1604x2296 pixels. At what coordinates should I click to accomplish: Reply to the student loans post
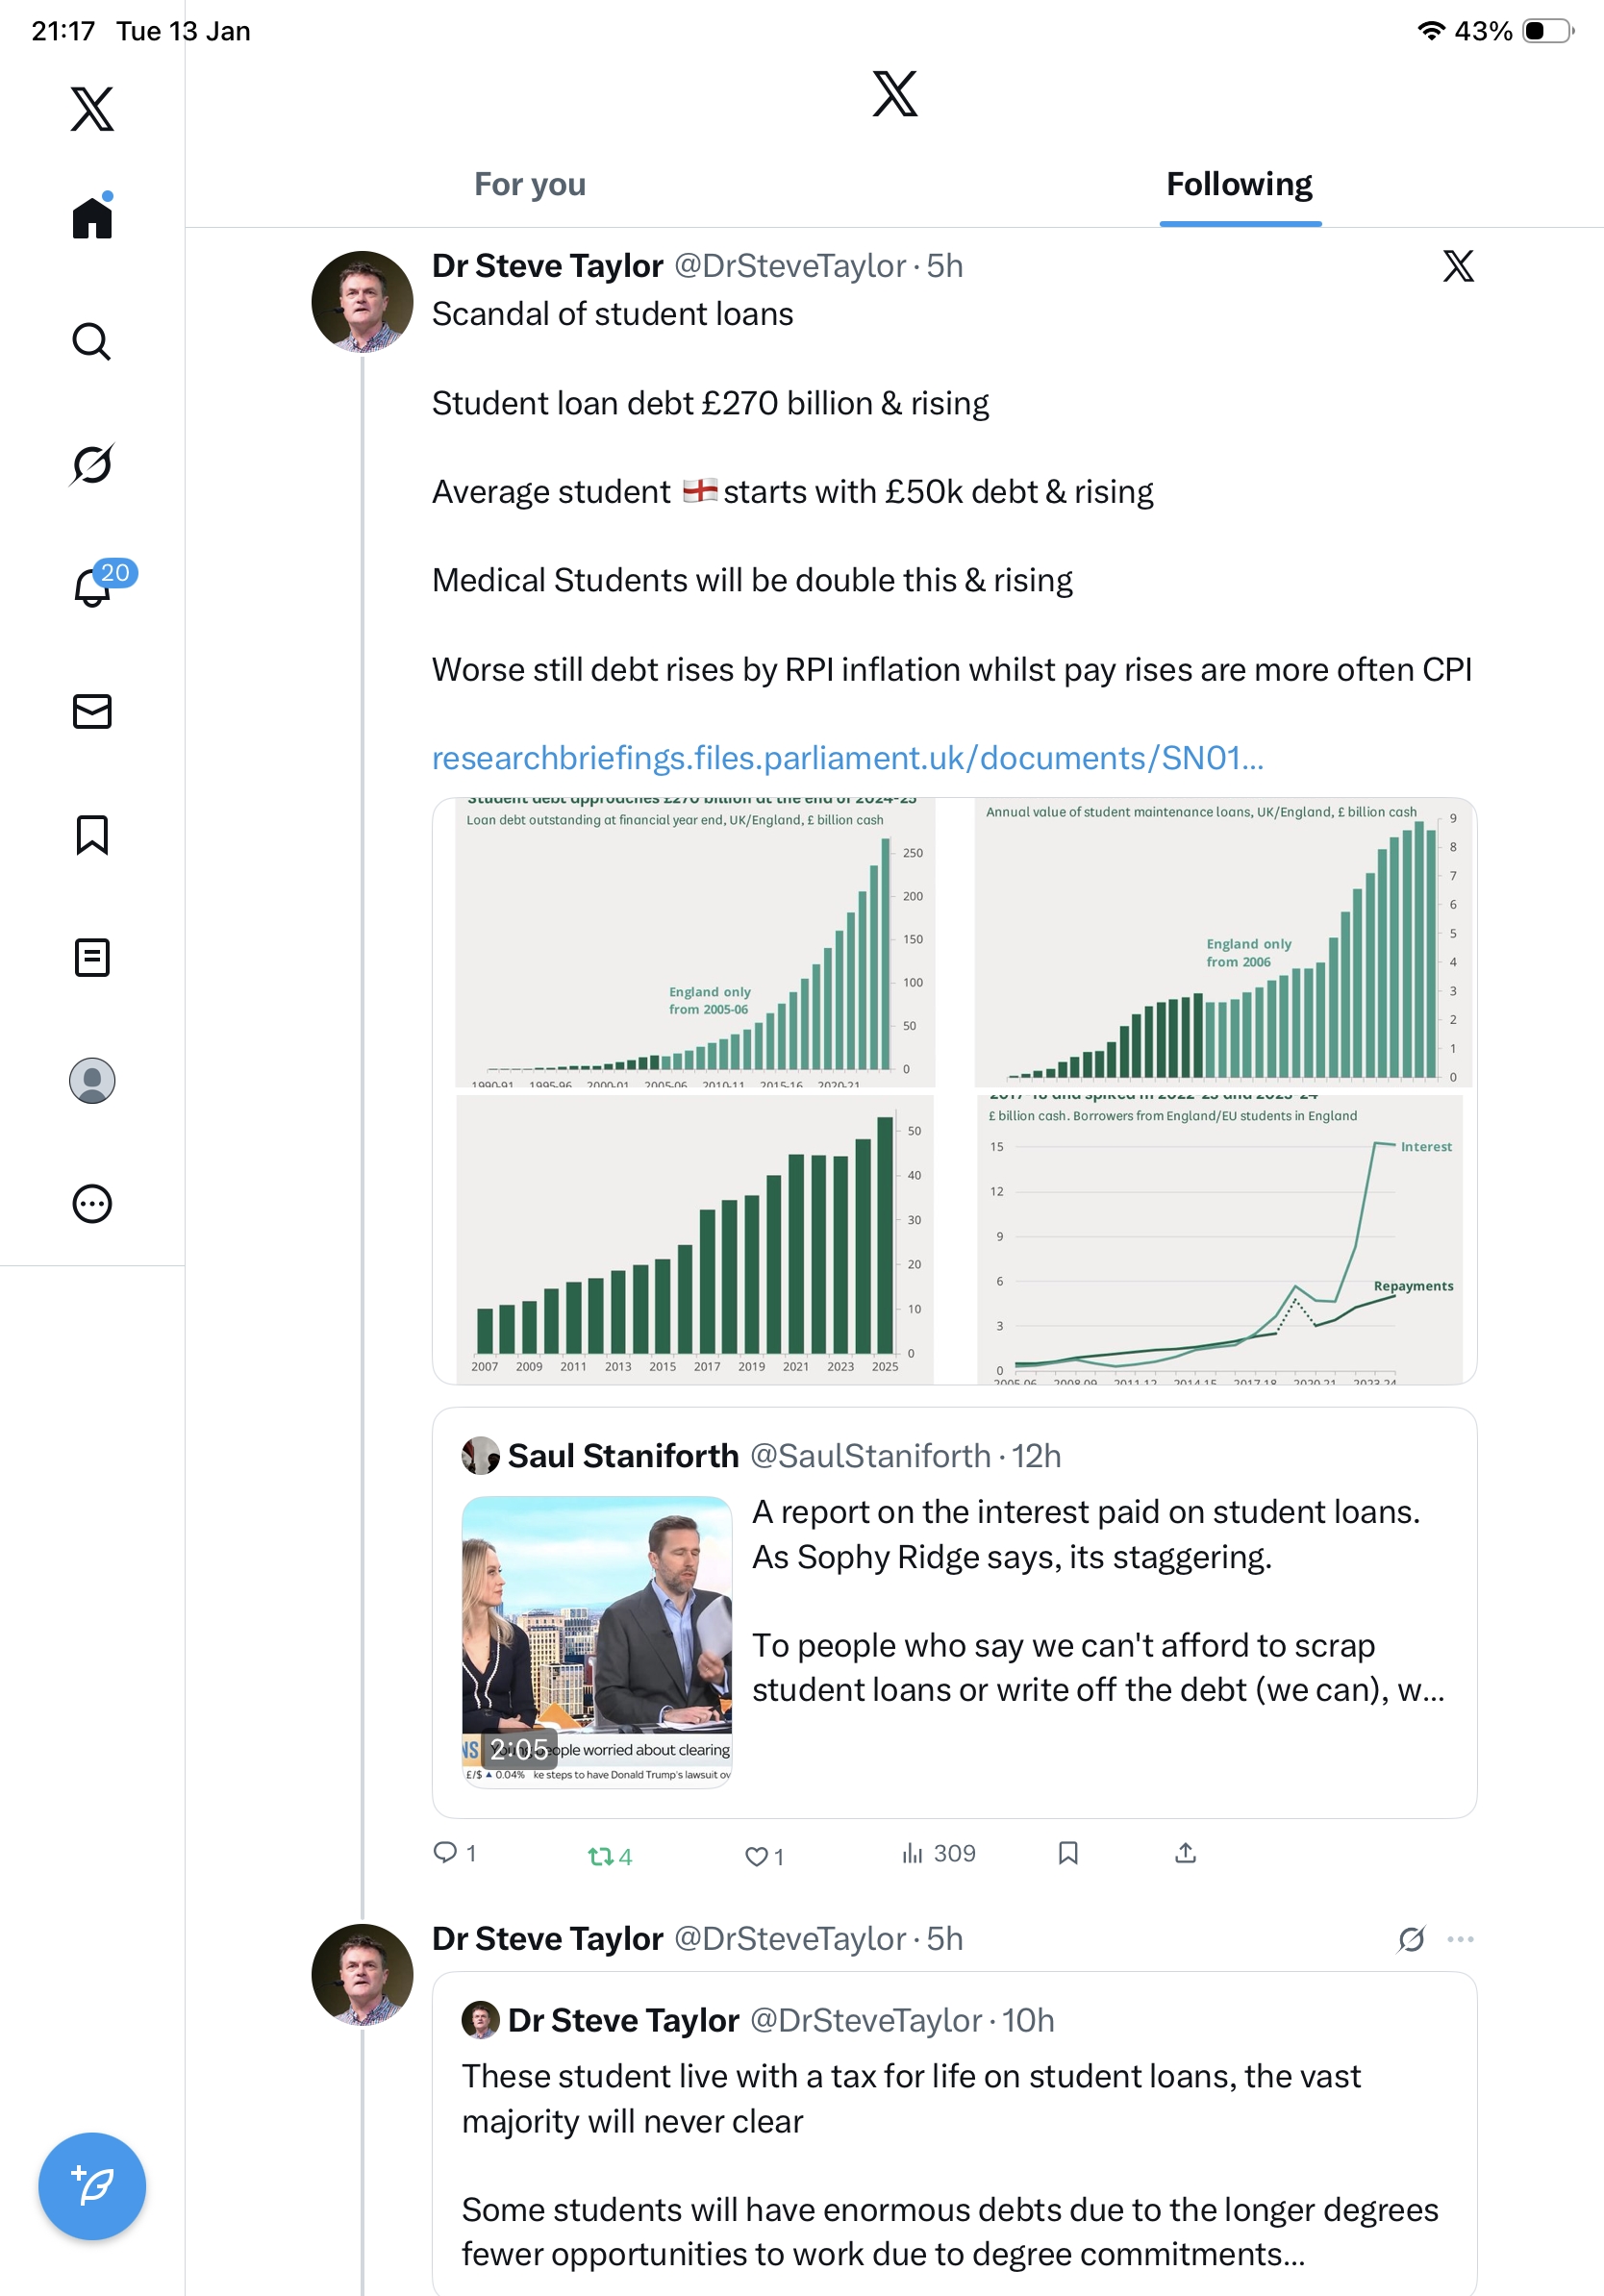pyautogui.click(x=445, y=1853)
